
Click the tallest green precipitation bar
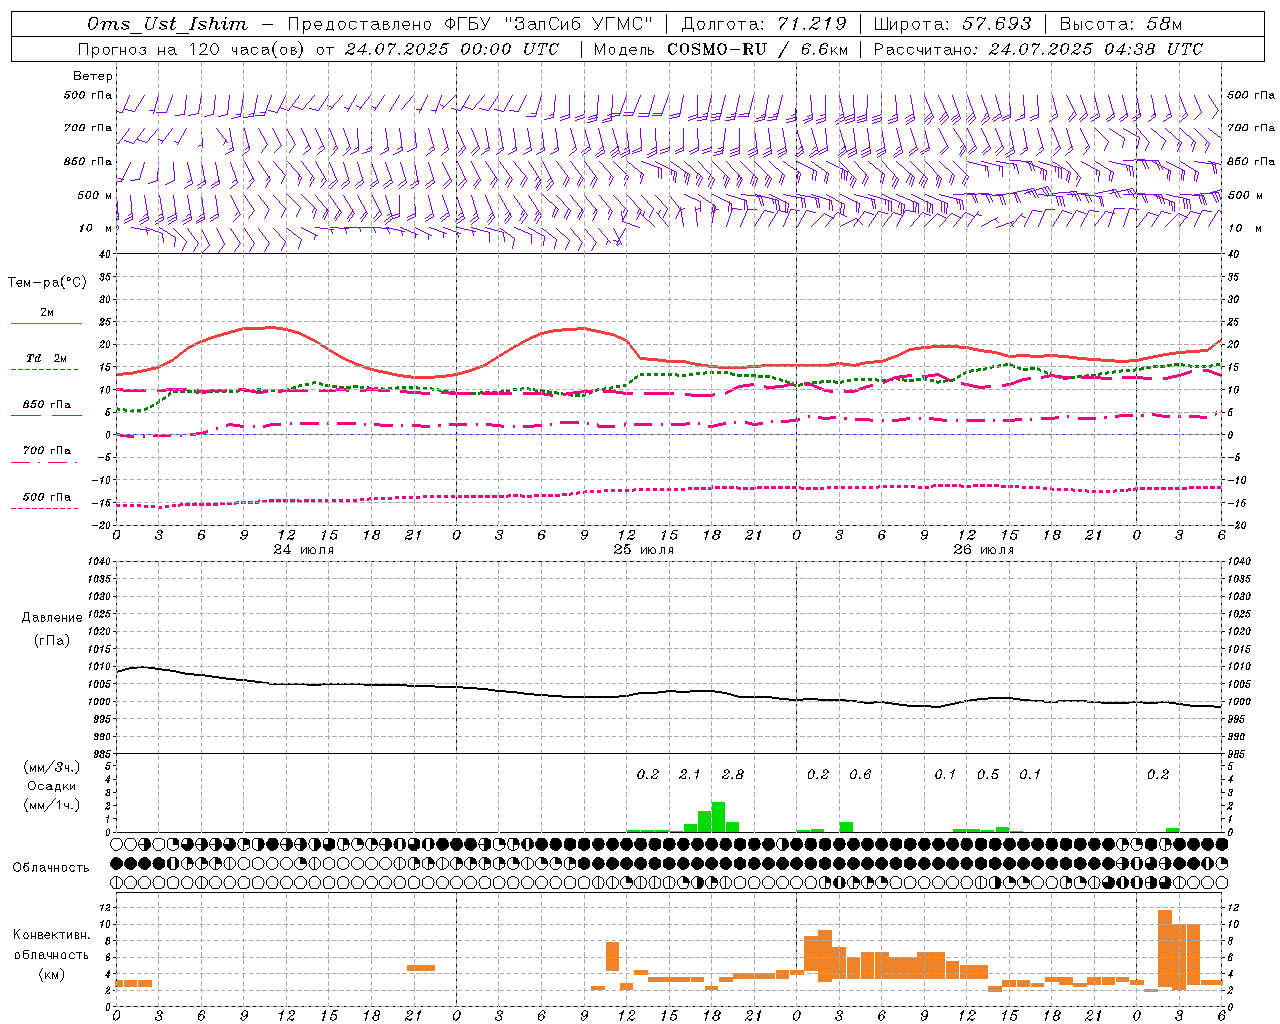coord(718,817)
